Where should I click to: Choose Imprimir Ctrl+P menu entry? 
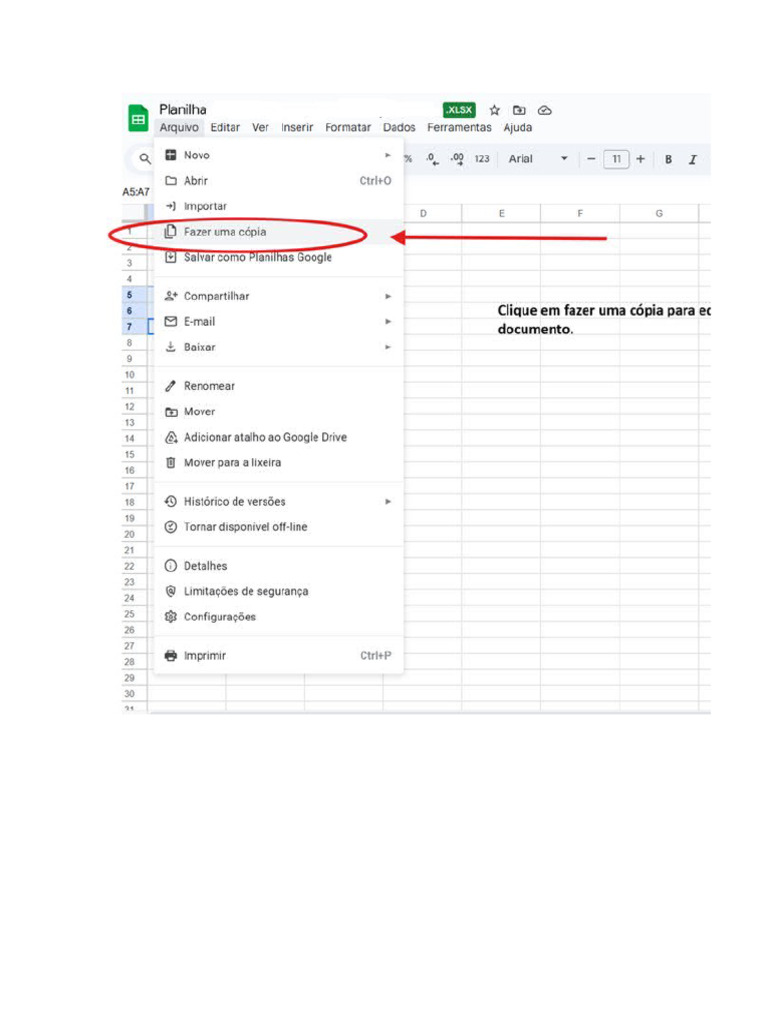pos(279,656)
